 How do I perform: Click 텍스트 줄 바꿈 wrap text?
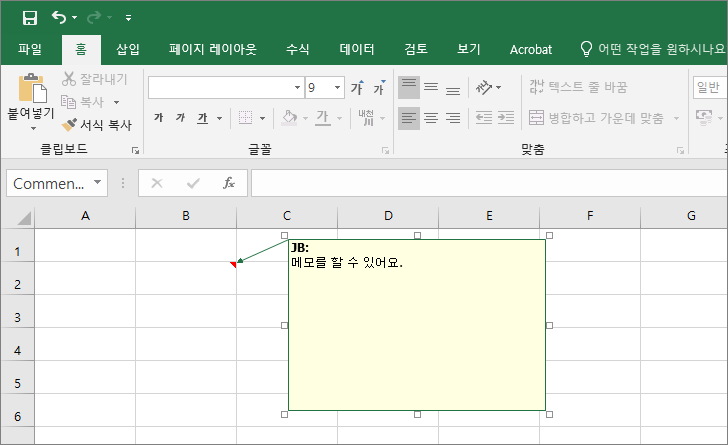pyautogui.click(x=578, y=87)
